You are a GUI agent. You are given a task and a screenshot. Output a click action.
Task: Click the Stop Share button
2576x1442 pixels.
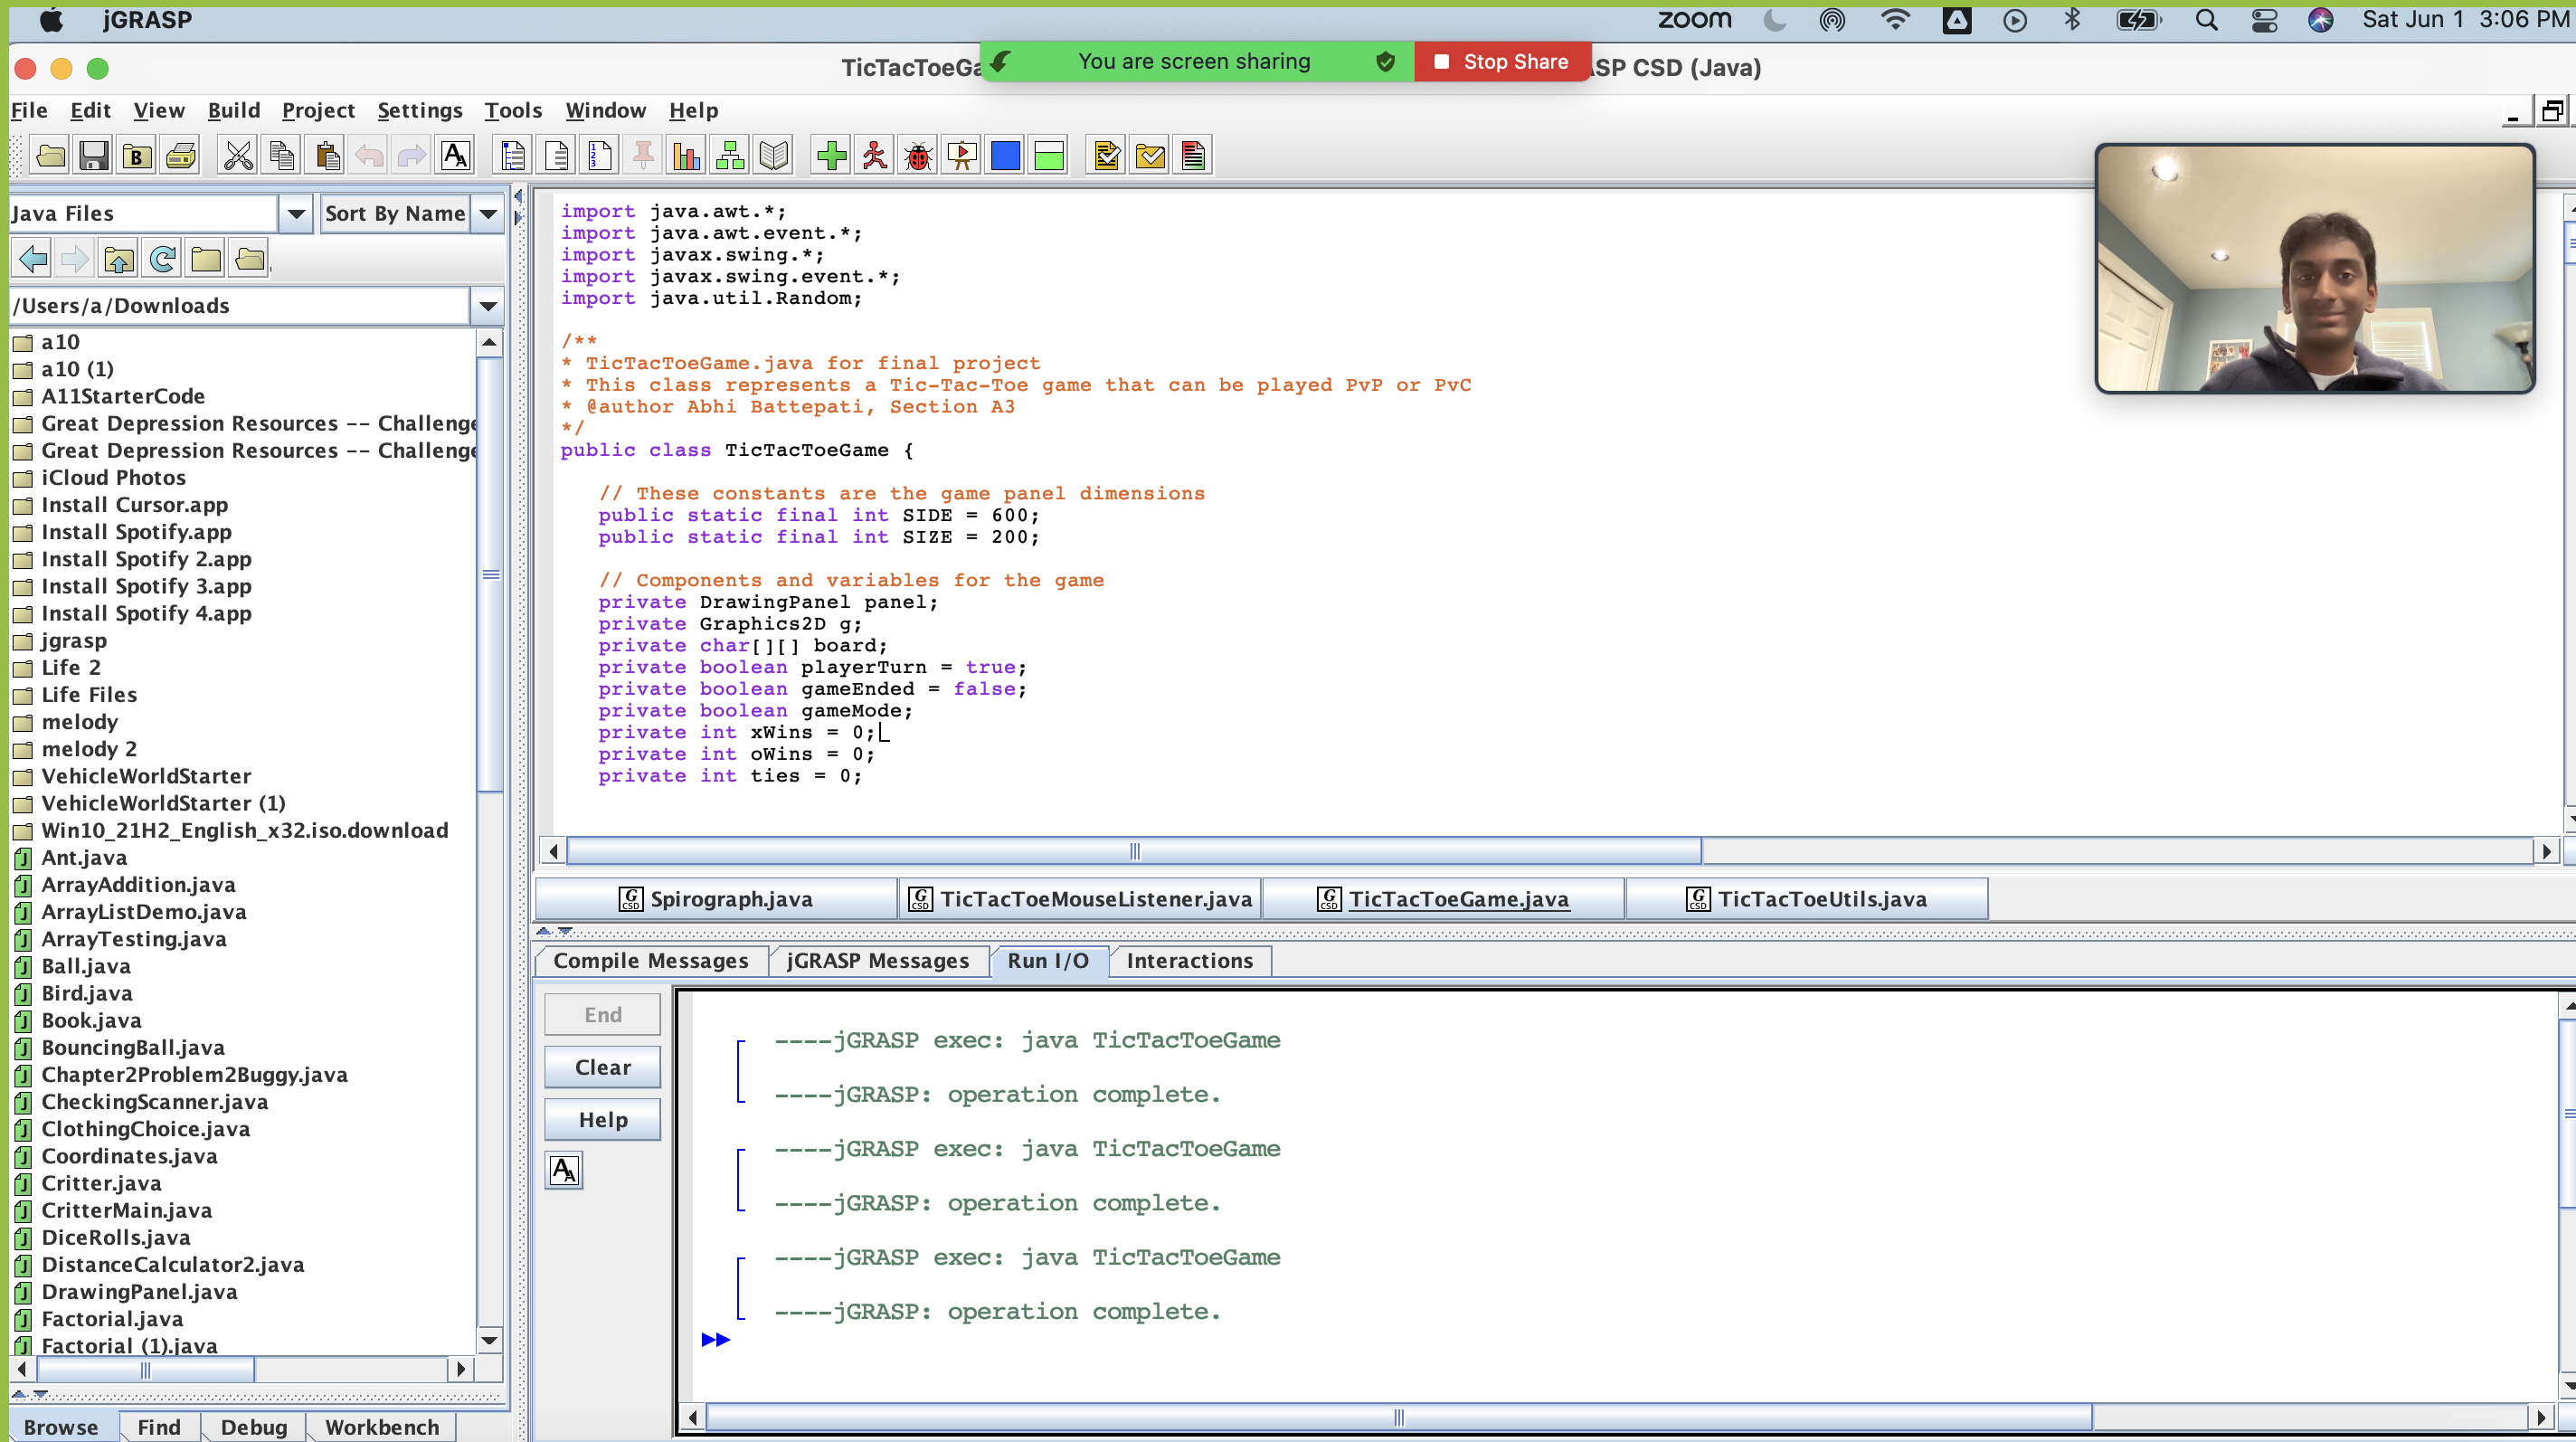point(1502,62)
